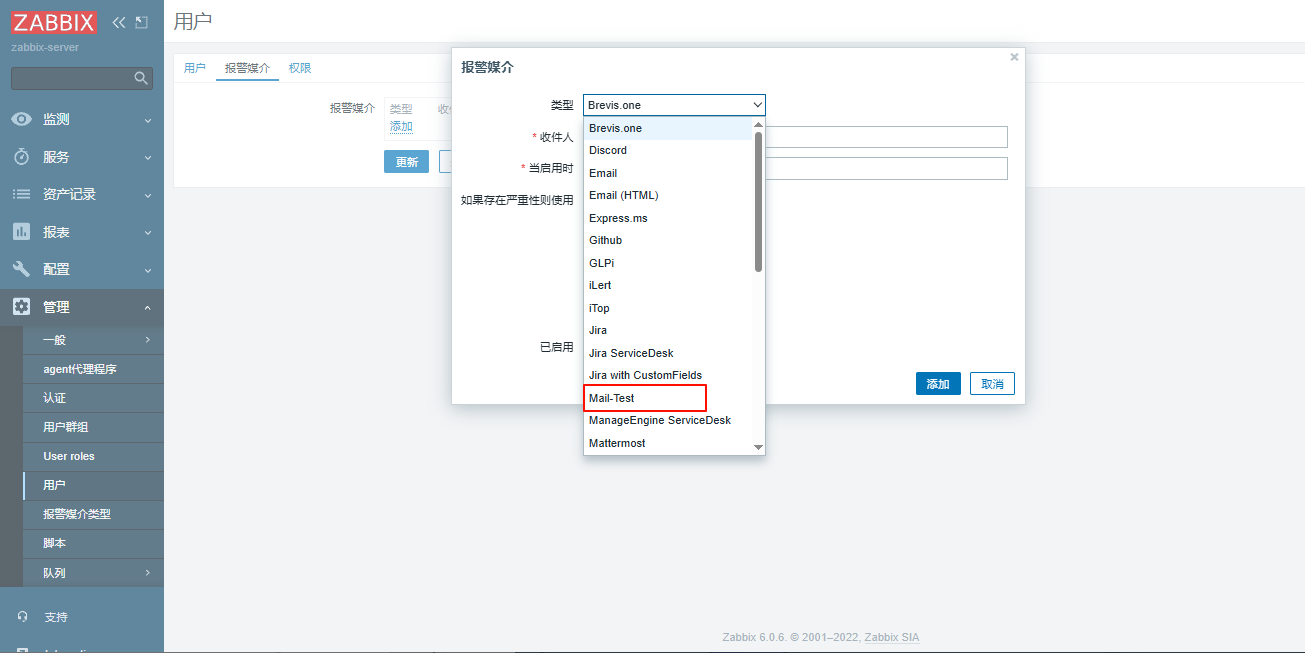The image size is (1305, 653).
Task: Select Email option in dropdown list
Action: coord(667,173)
